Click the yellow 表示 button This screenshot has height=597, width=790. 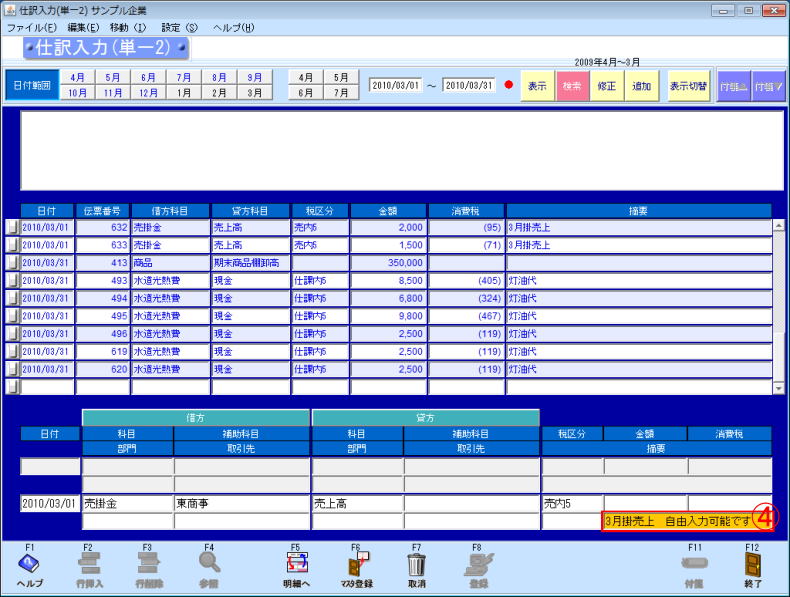tap(537, 86)
